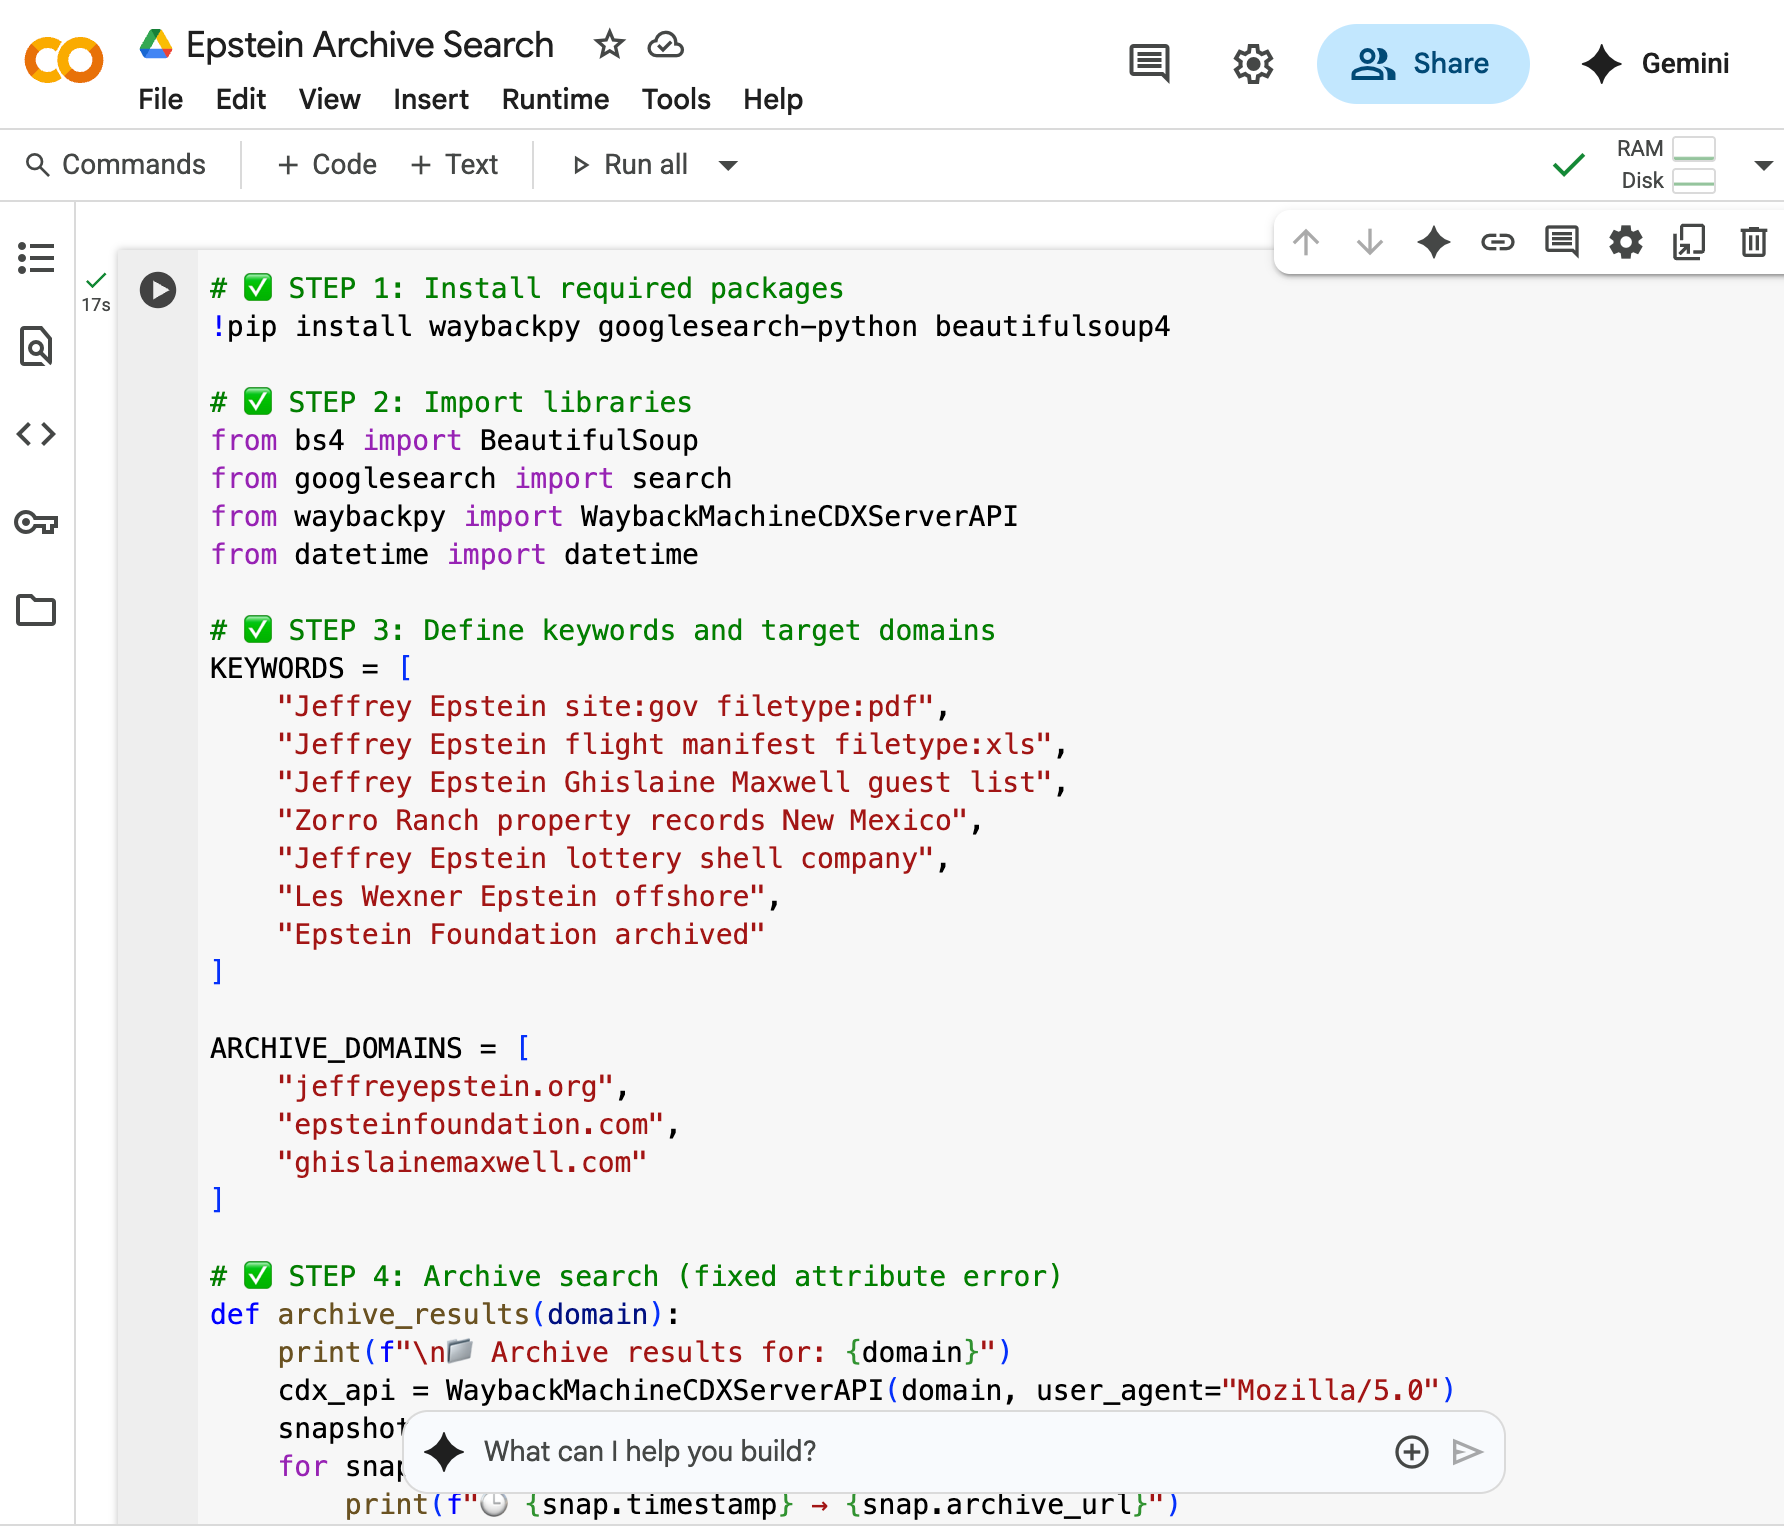Click the 'from bs4 import BeautifulSoup' line
Screen dimensions: 1784x1528
(454, 440)
